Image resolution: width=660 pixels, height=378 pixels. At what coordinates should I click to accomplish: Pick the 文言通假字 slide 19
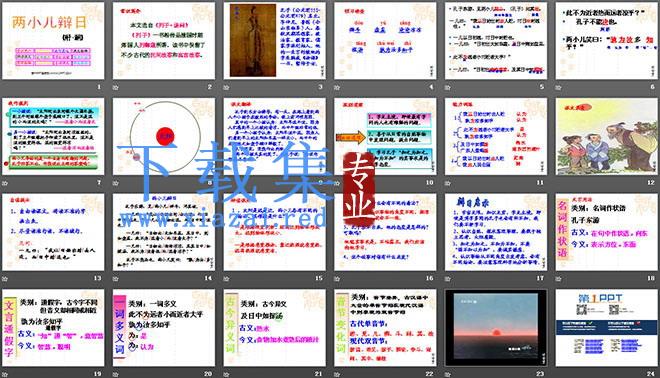point(53,328)
